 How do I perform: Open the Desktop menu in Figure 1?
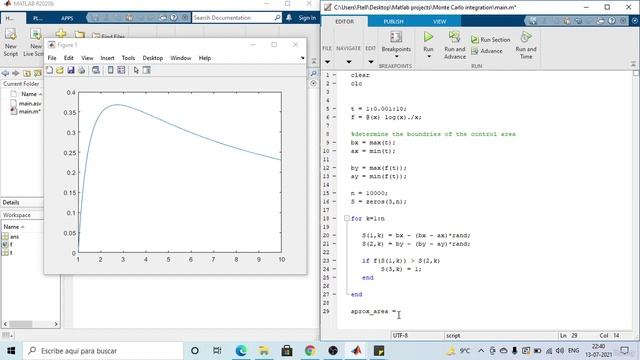[153, 58]
